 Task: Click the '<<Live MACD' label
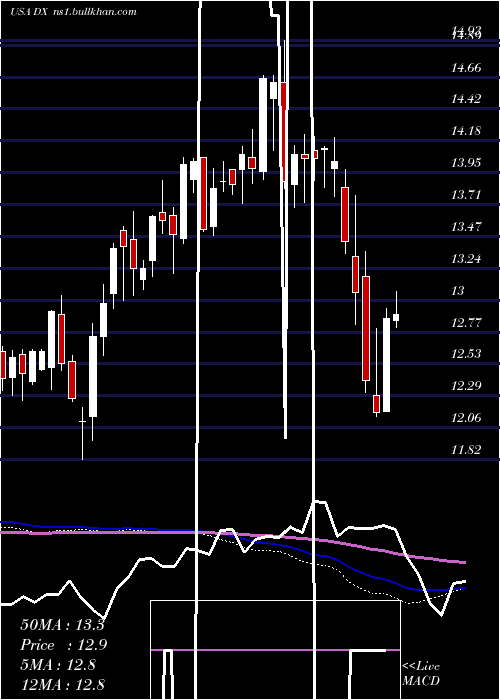tap(421, 673)
